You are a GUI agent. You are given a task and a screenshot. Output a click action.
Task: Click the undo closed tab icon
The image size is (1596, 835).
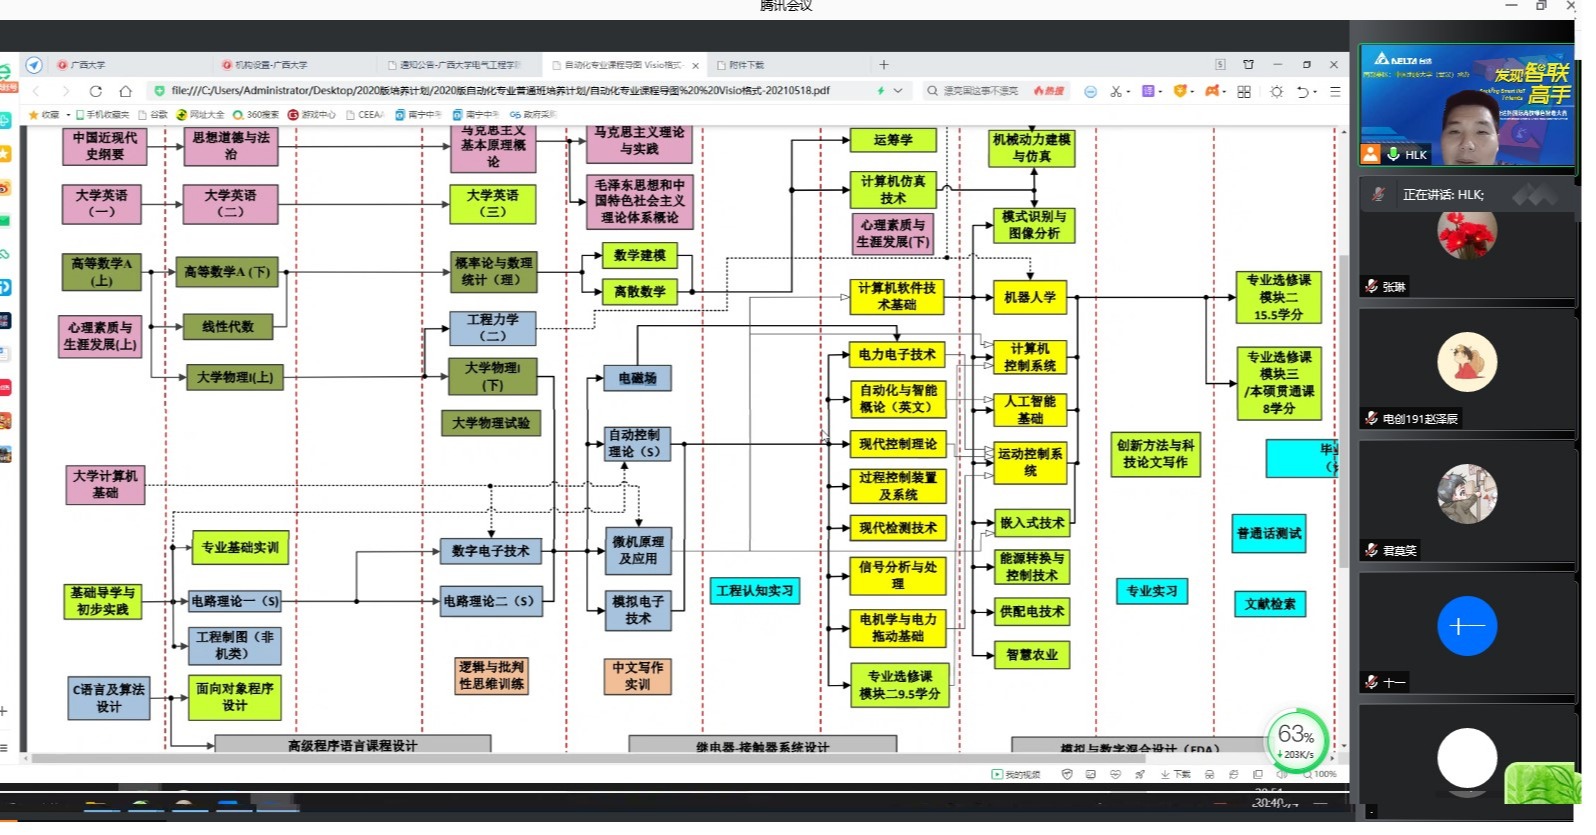[x=1302, y=91]
